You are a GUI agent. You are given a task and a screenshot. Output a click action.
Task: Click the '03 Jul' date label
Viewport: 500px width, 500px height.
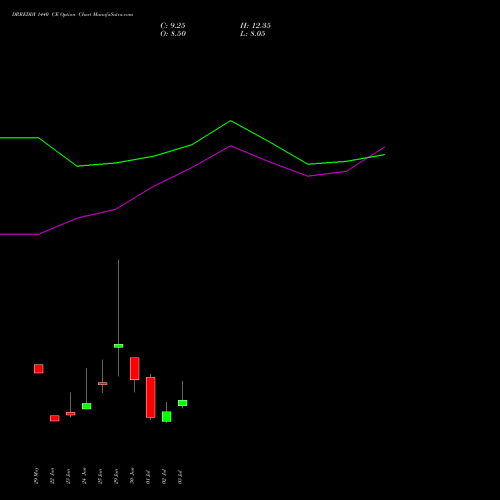(180, 477)
